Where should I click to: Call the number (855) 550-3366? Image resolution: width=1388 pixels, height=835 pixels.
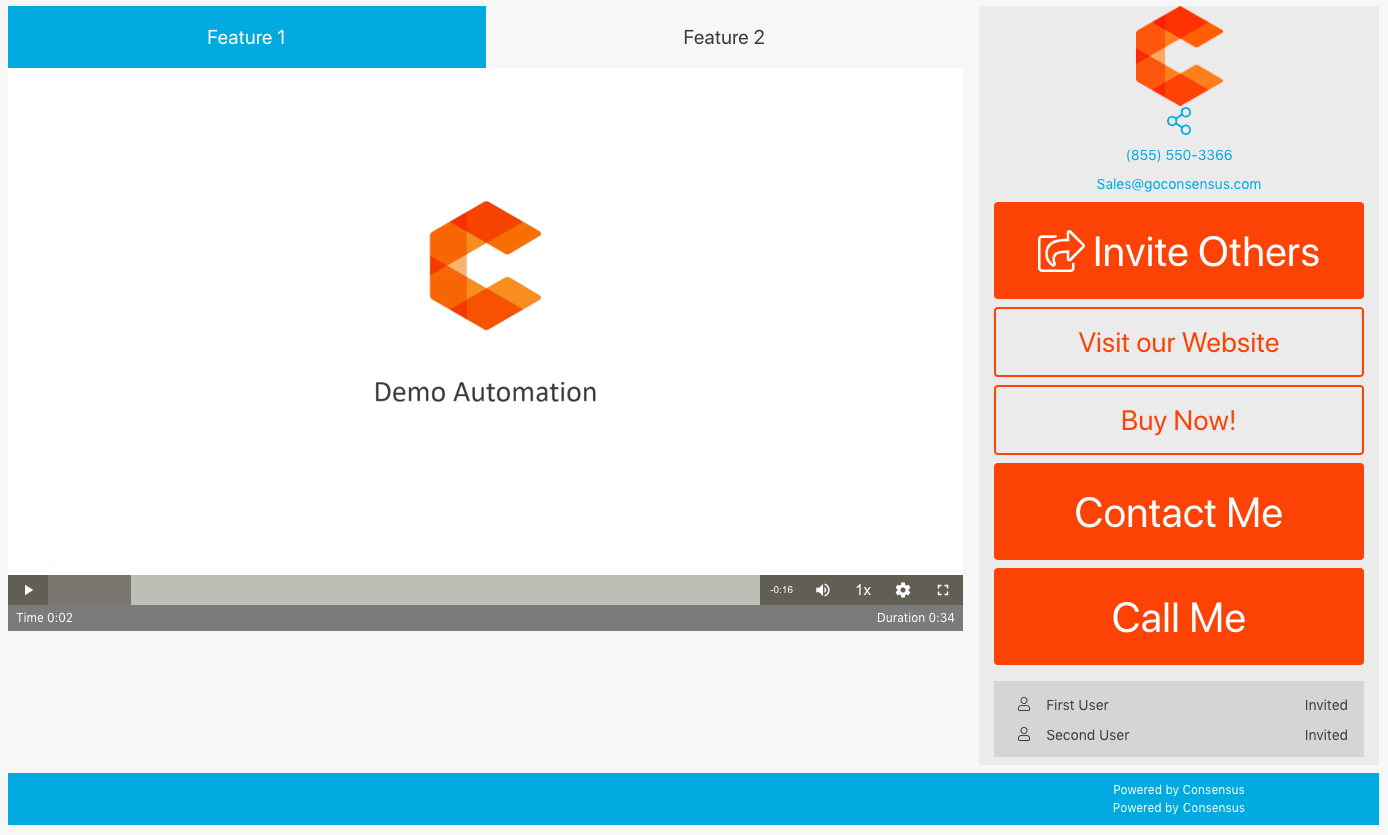[1178, 155]
